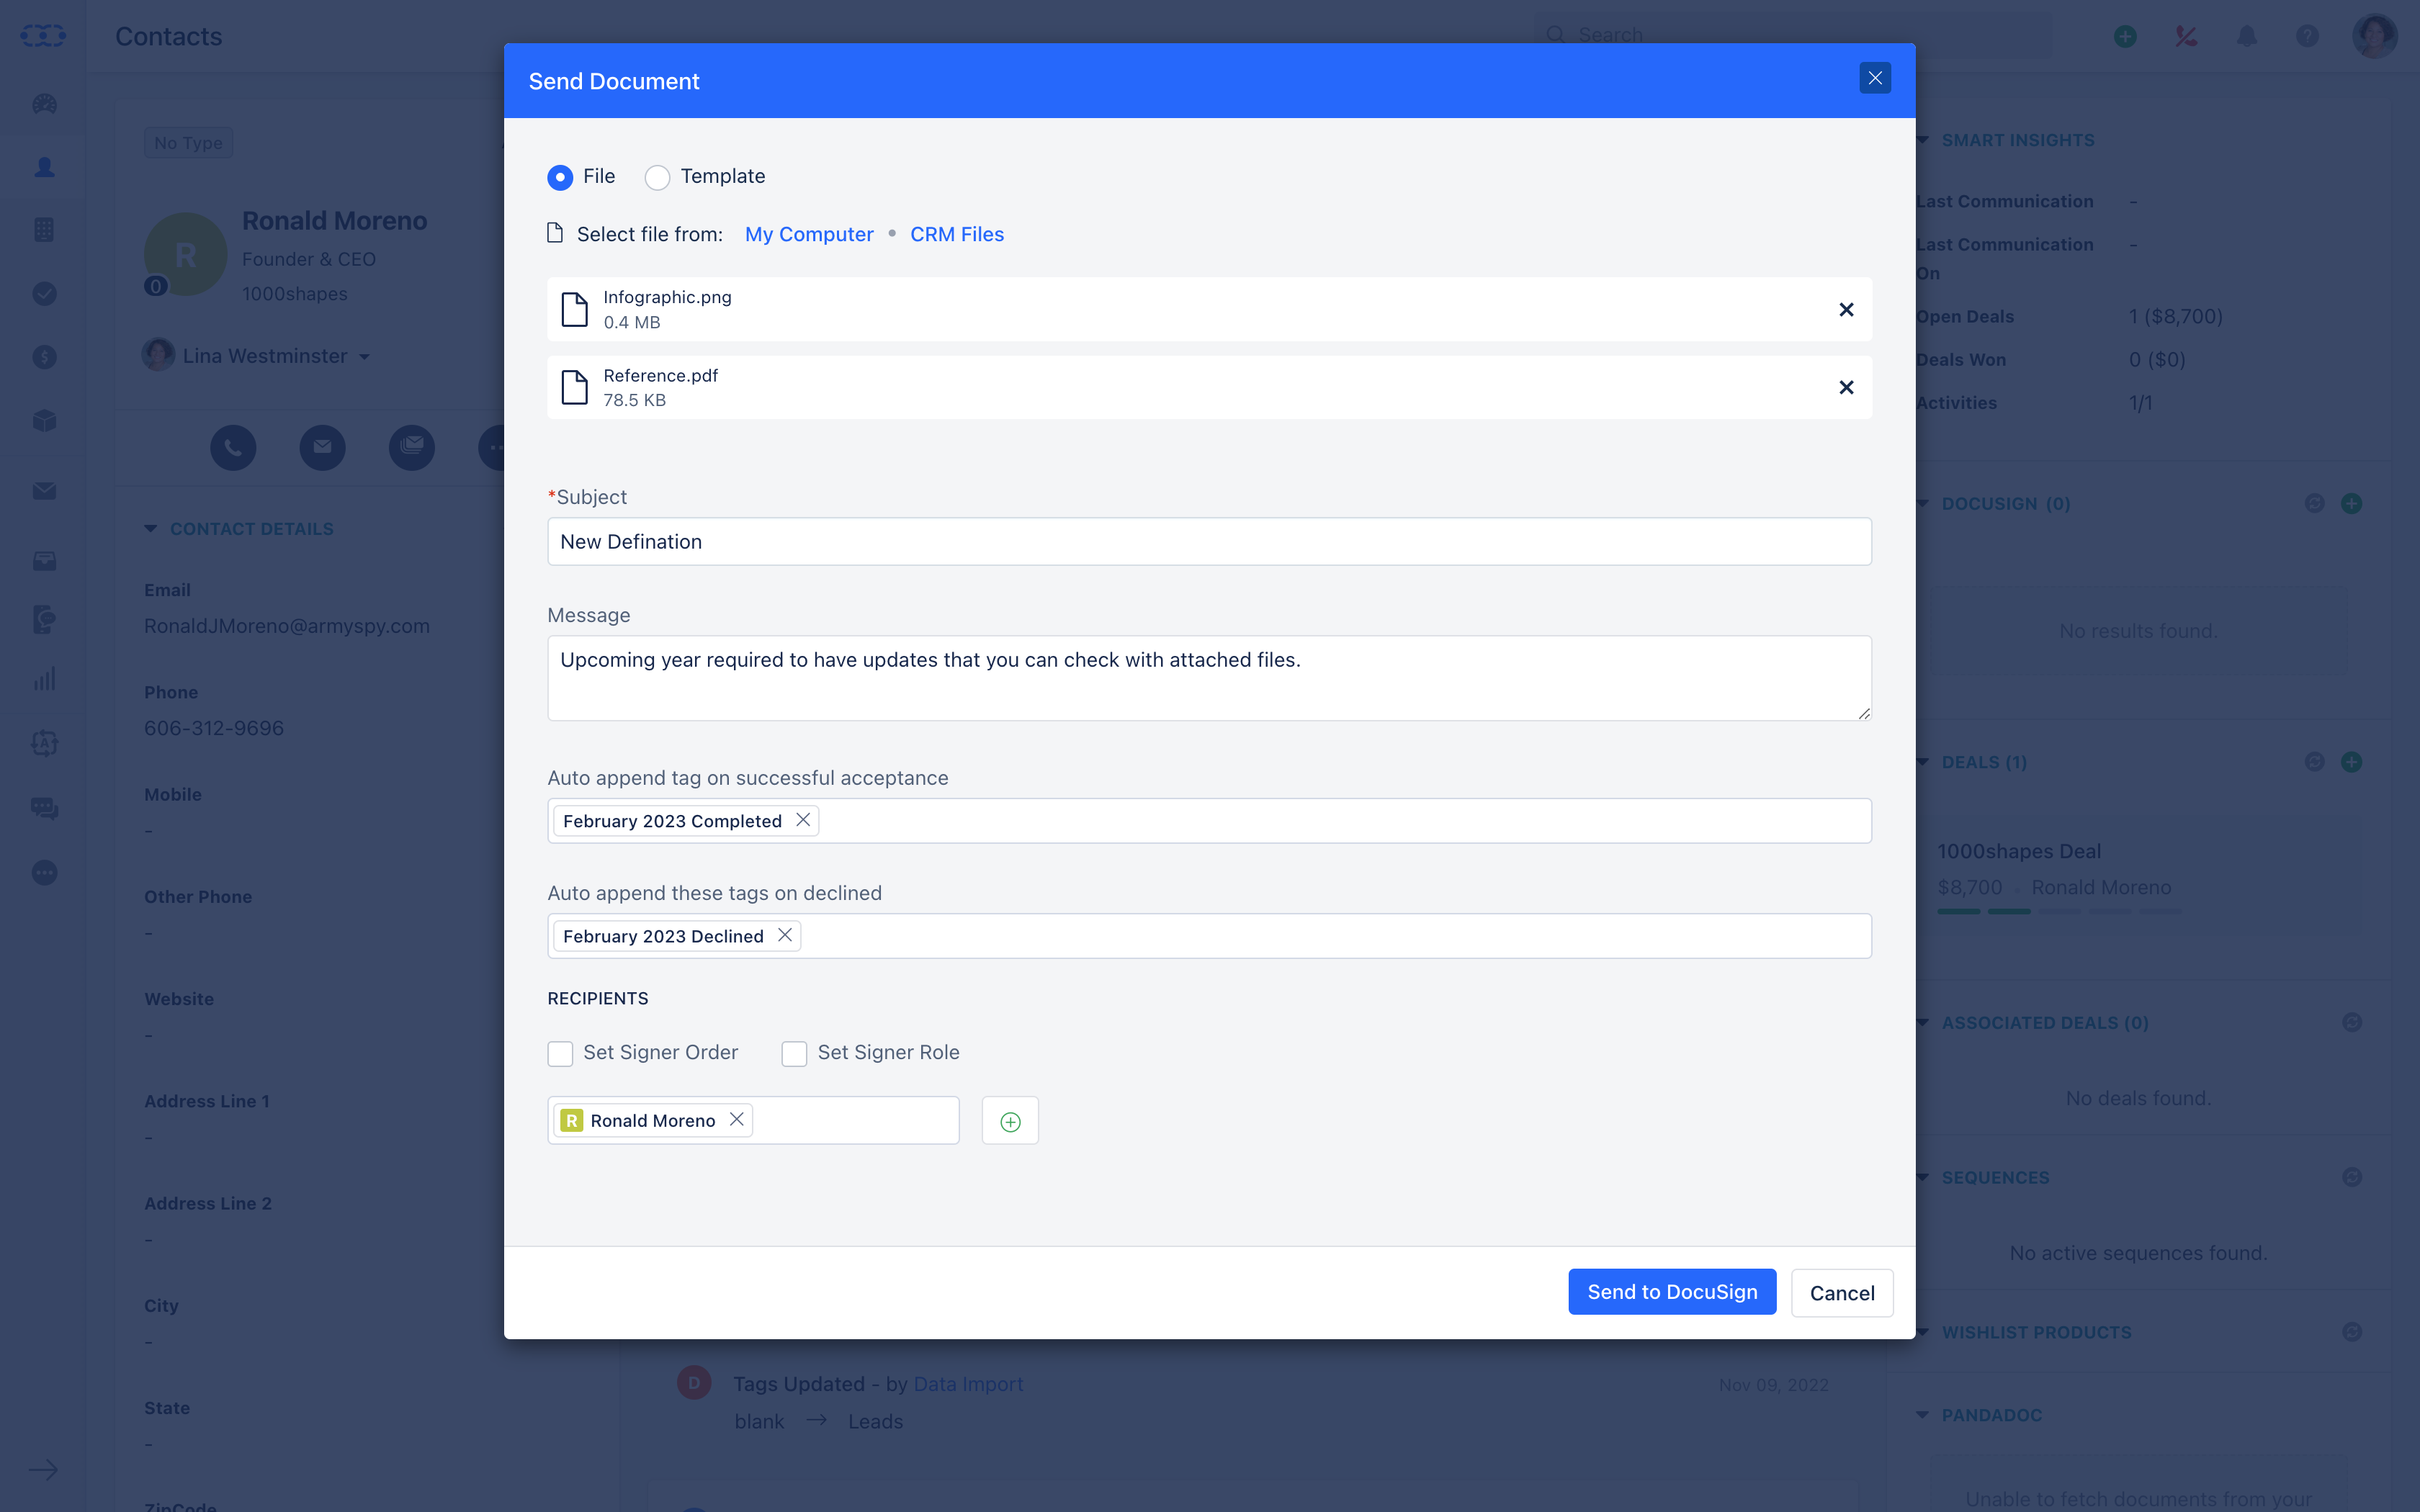The height and width of the screenshot is (1512, 2420).
Task: Collapse the DocuSign (0) section
Action: 1924,503
